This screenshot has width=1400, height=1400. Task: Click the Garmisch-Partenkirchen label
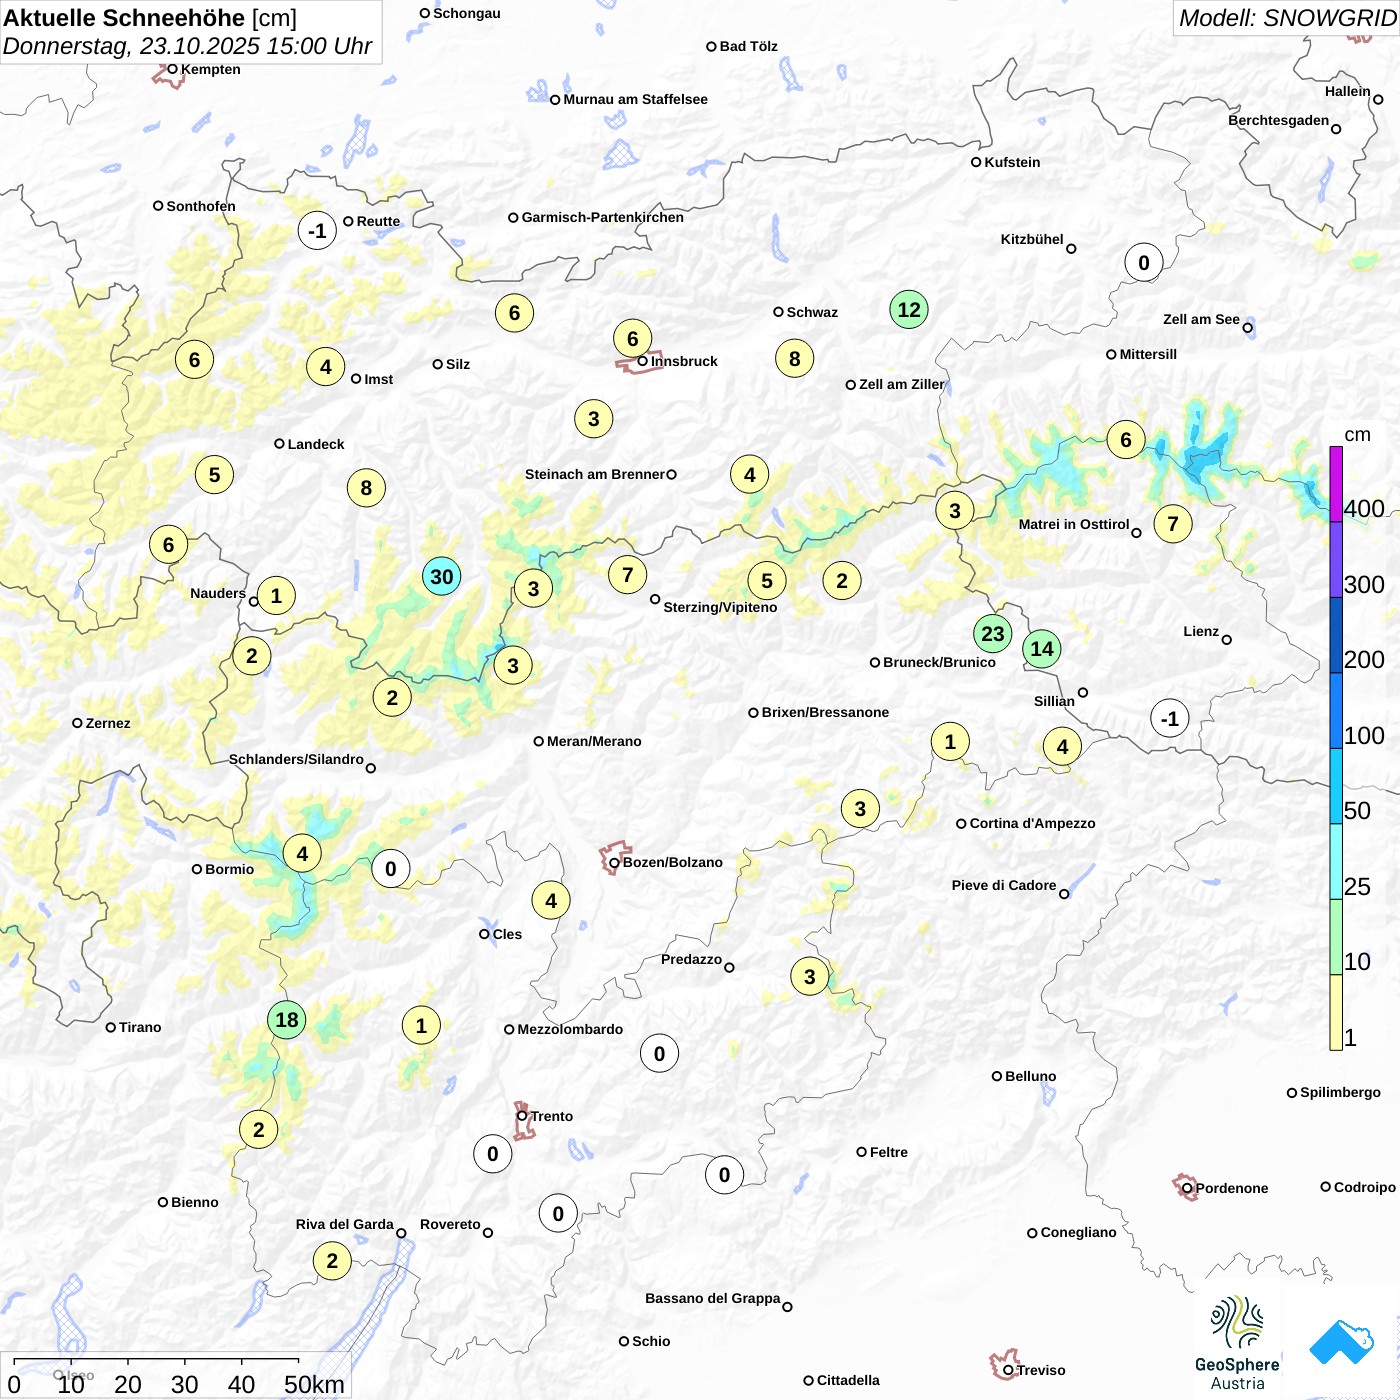click(603, 217)
